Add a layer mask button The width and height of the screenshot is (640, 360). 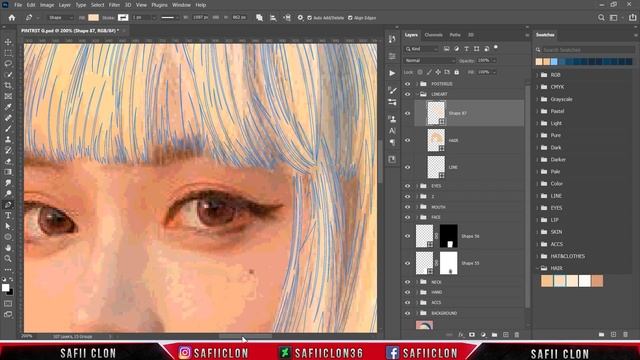coord(472,335)
